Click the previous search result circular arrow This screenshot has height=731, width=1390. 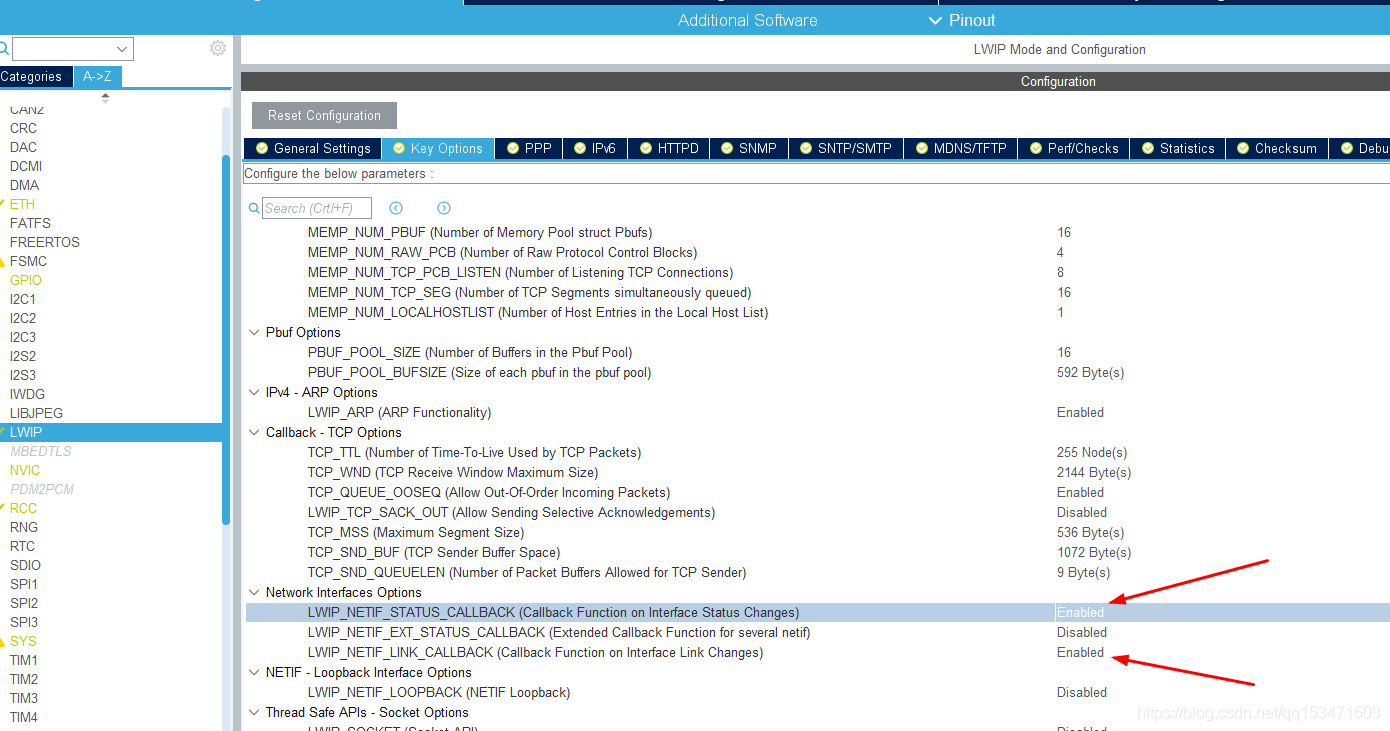pyautogui.click(x=396, y=208)
